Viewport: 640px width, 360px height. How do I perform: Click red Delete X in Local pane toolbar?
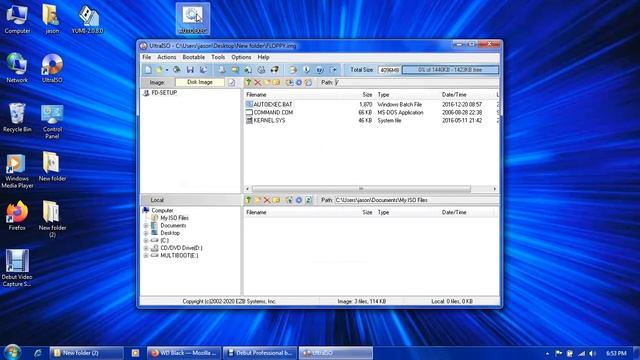[267, 200]
